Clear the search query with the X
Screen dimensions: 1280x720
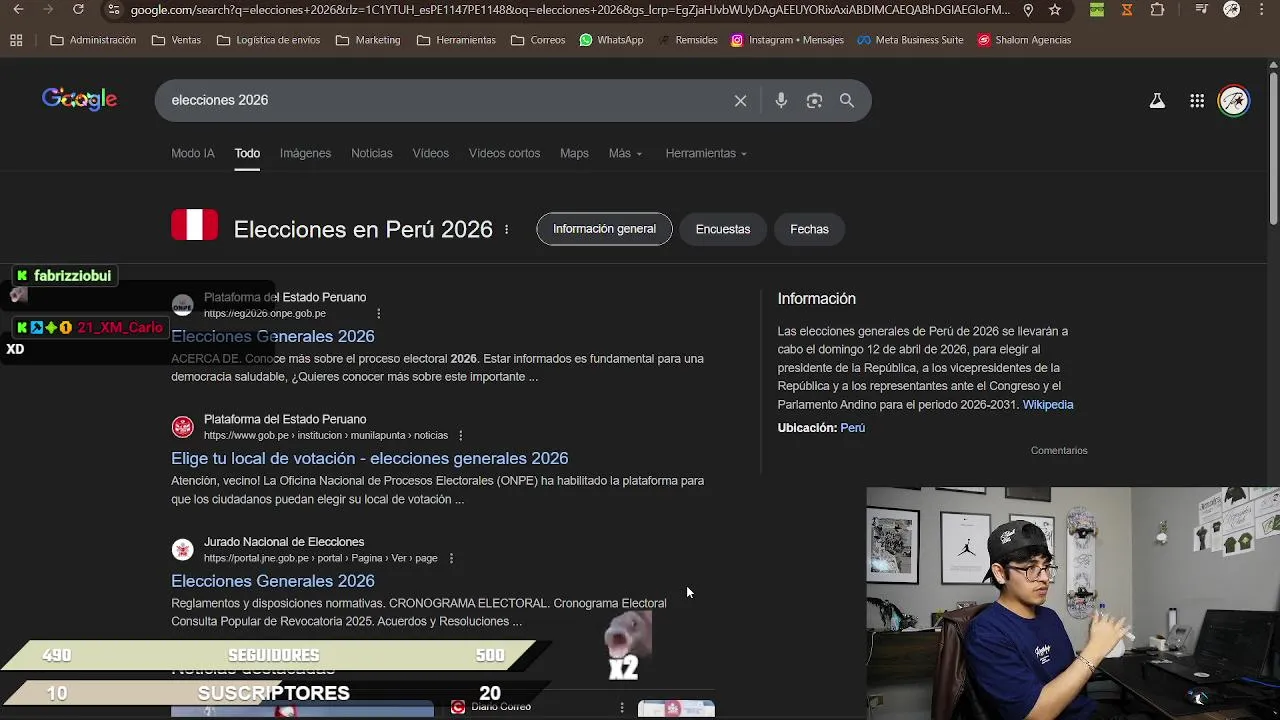coord(740,100)
